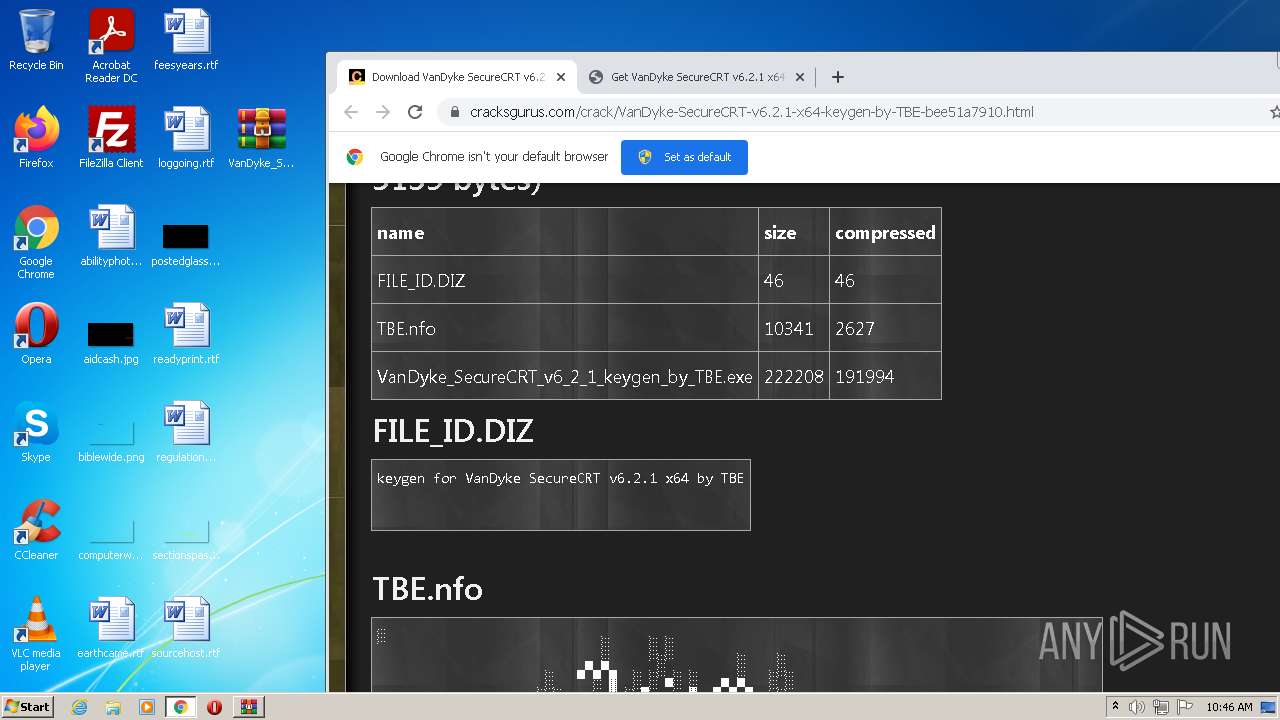Viewport: 1280px width, 720px height.
Task: Launch Opera browser from desktop
Action: pos(36,334)
